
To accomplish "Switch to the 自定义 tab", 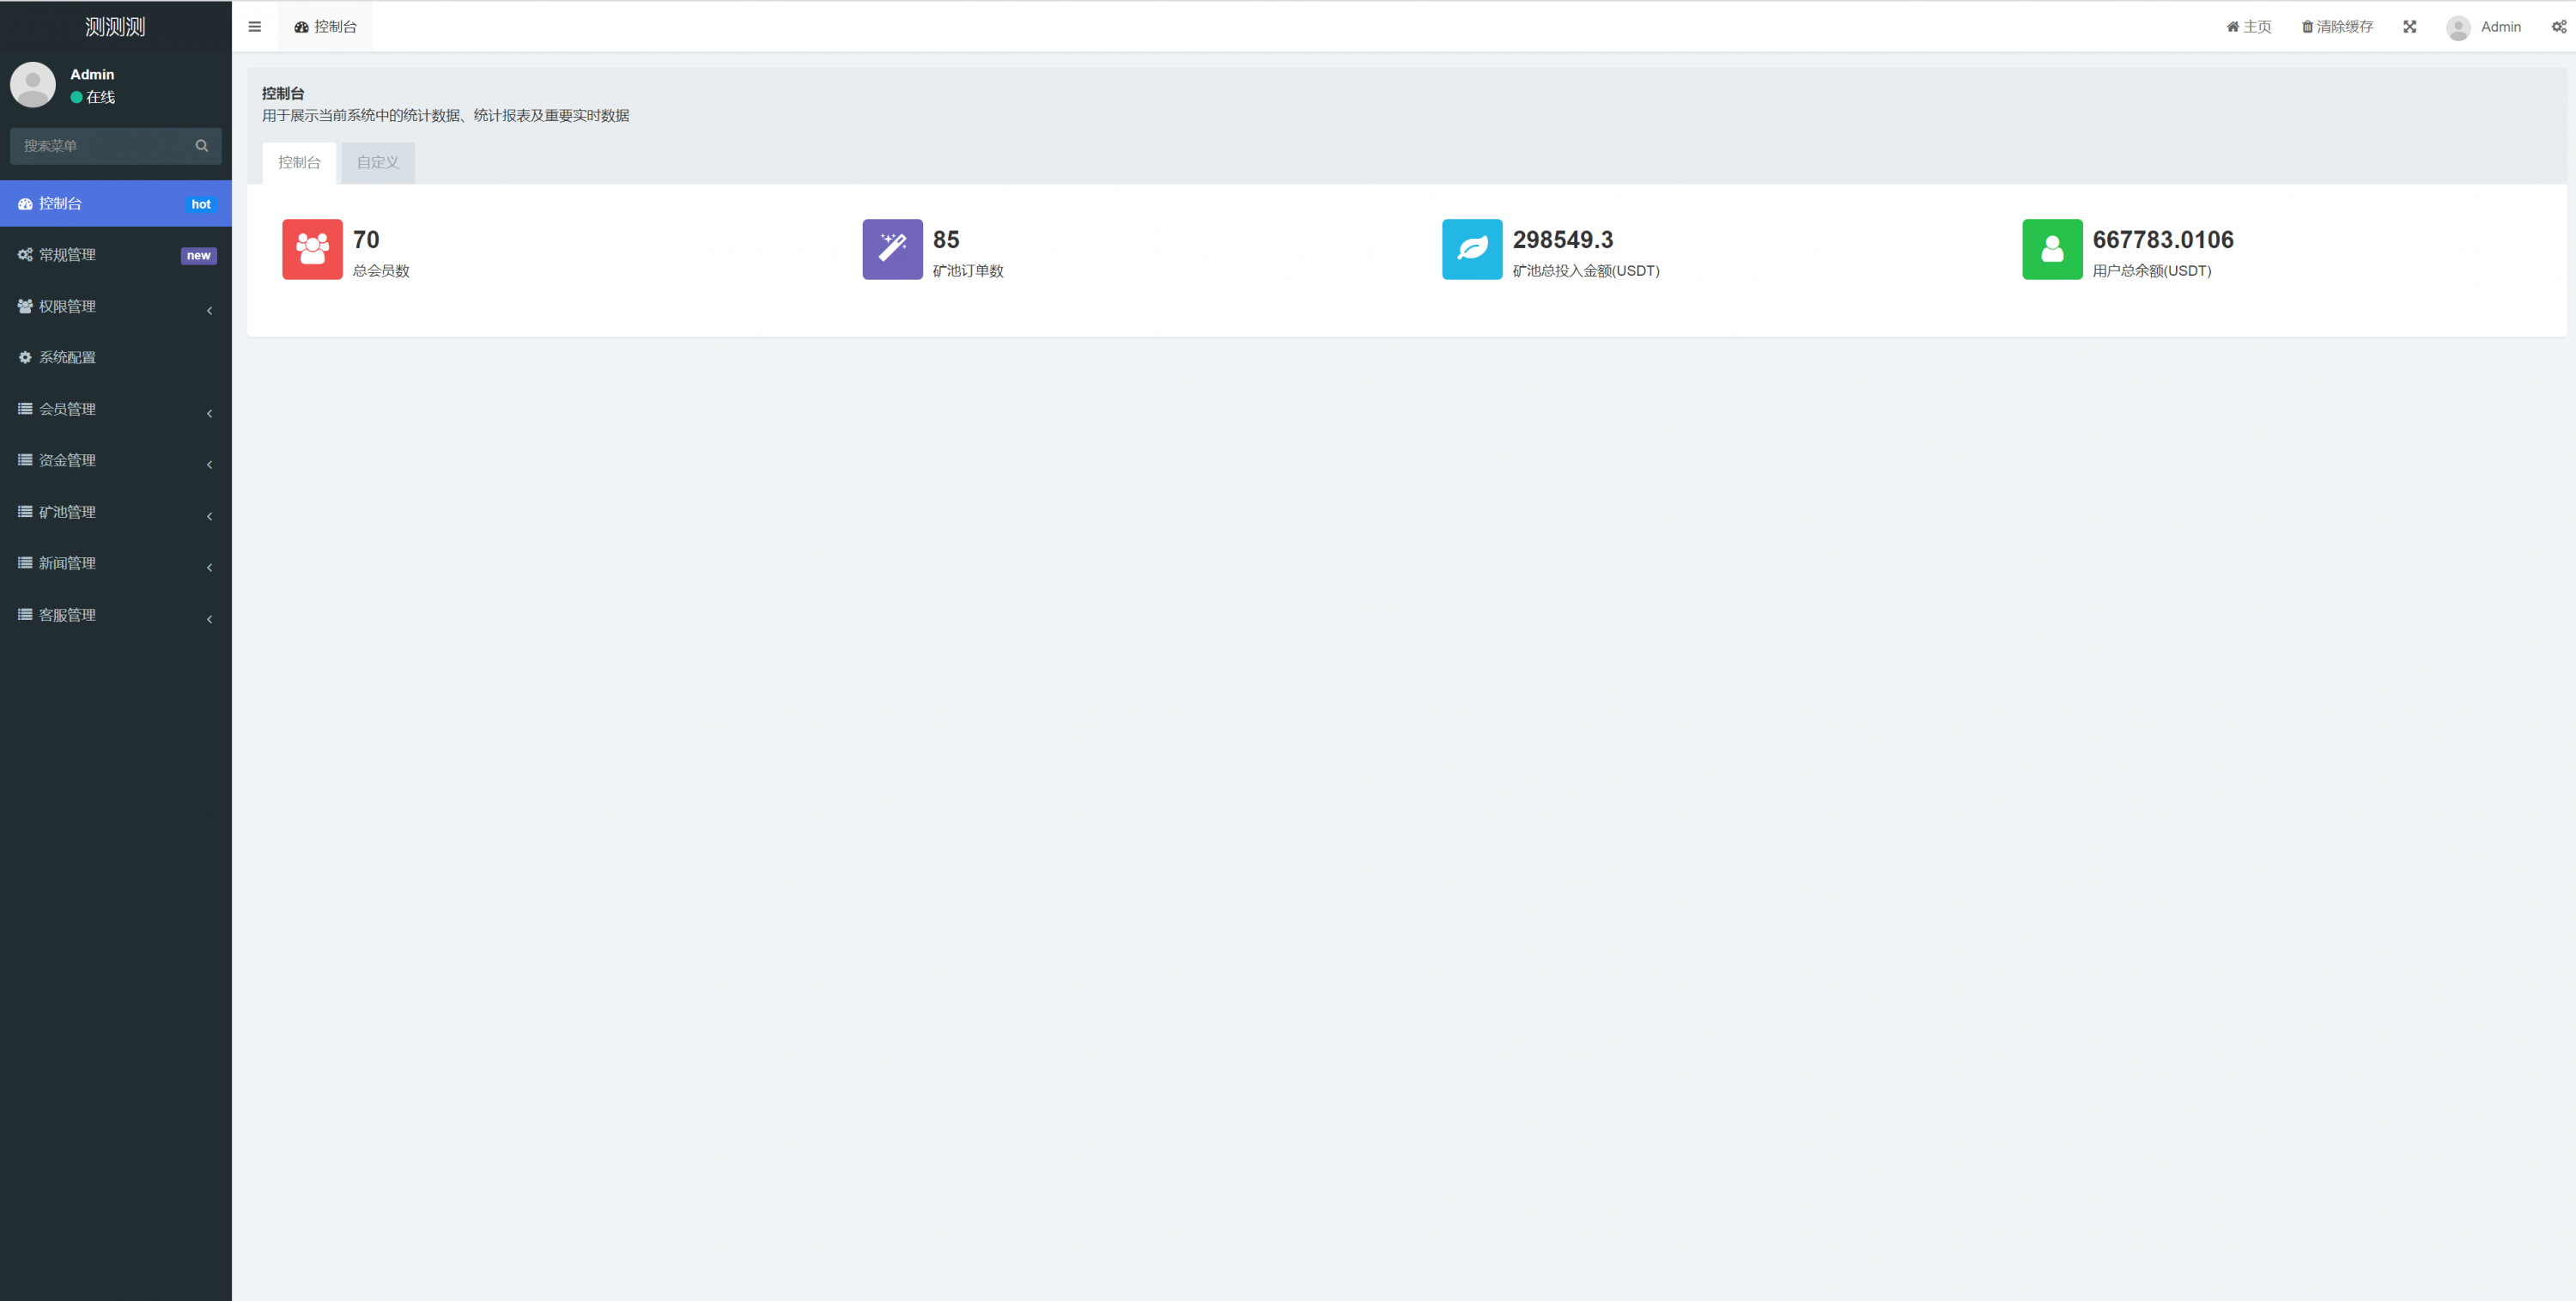I will pos(378,163).
